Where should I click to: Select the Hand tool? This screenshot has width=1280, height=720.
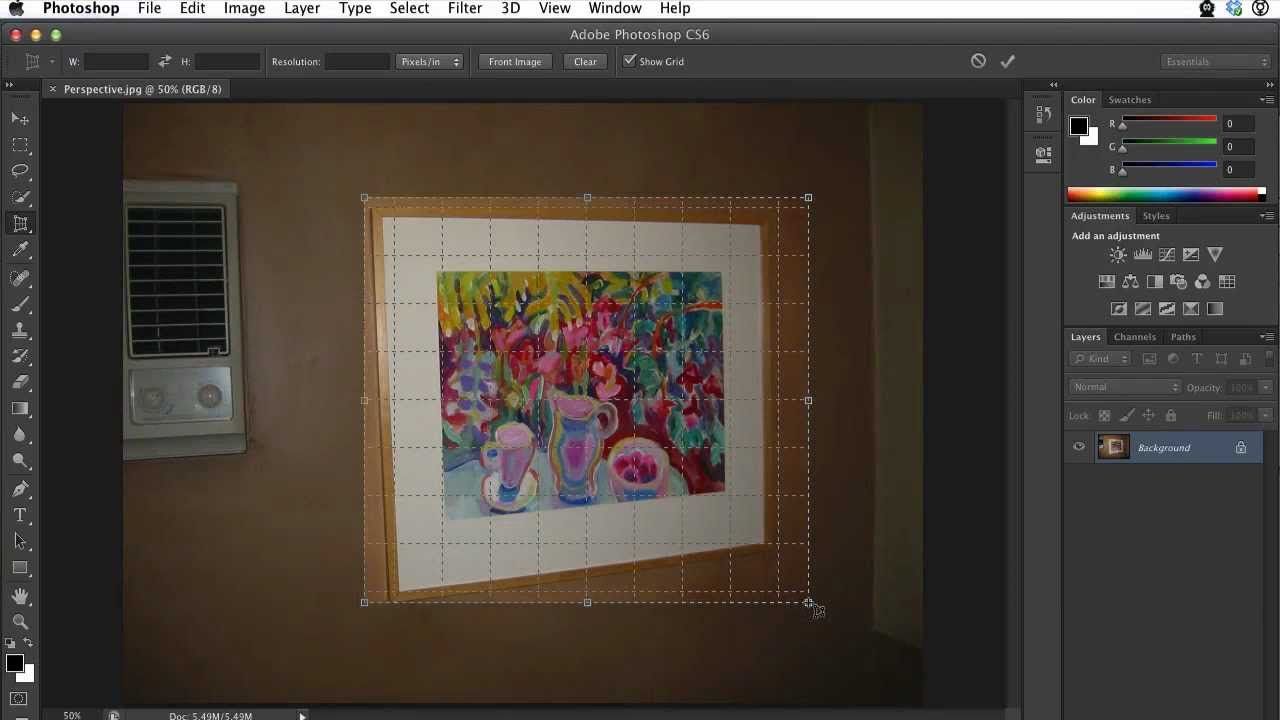coord(20,595)
